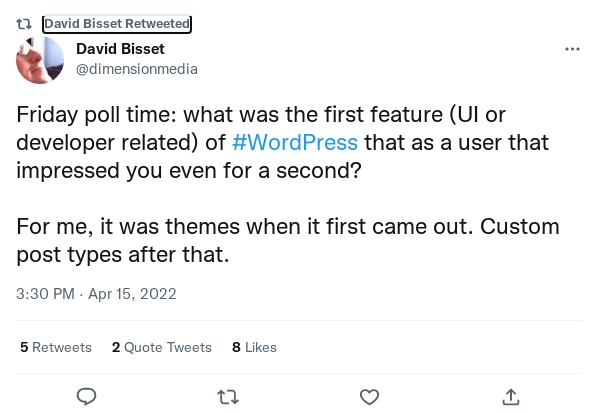Like the tweet with the heart icon

(370, 397)
